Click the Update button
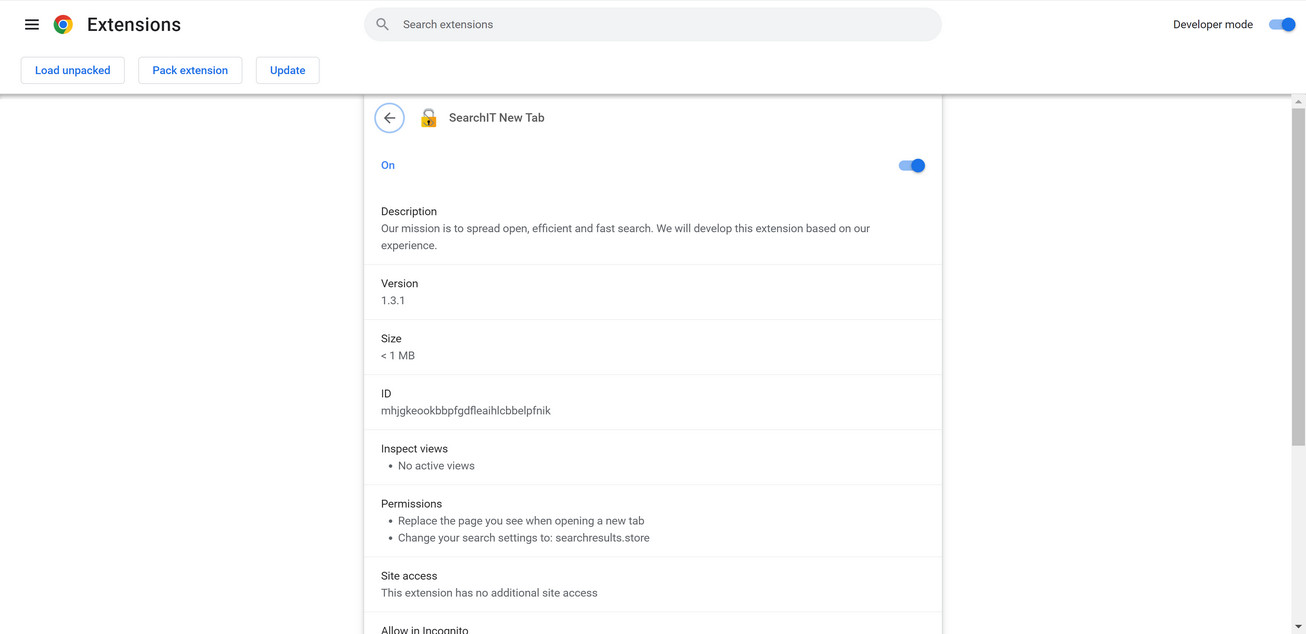1306x634 pixels. point(287,70)
